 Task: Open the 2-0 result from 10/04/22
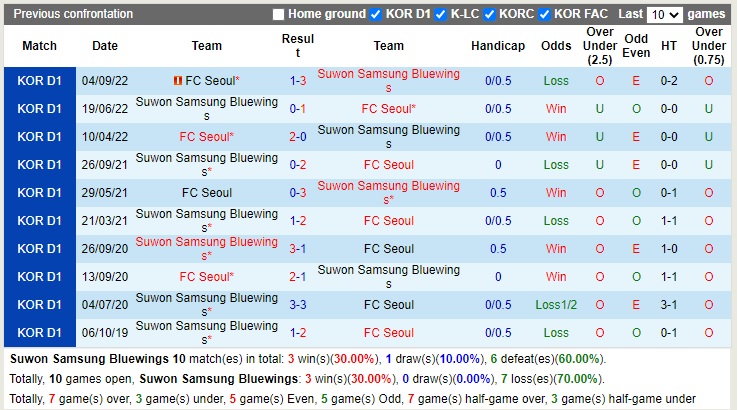coord(298,137)
